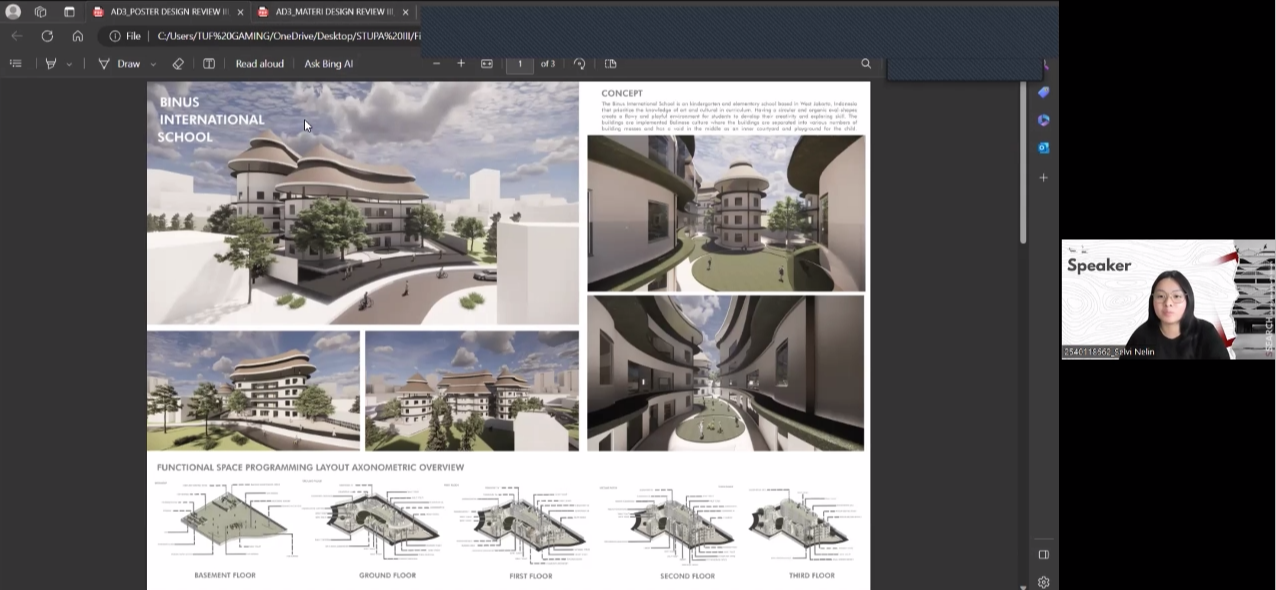Viewport: 1276px width, 590px height.
Task: Click the PDF vertical scrollbar thumb
Action: coord(1022,163)
